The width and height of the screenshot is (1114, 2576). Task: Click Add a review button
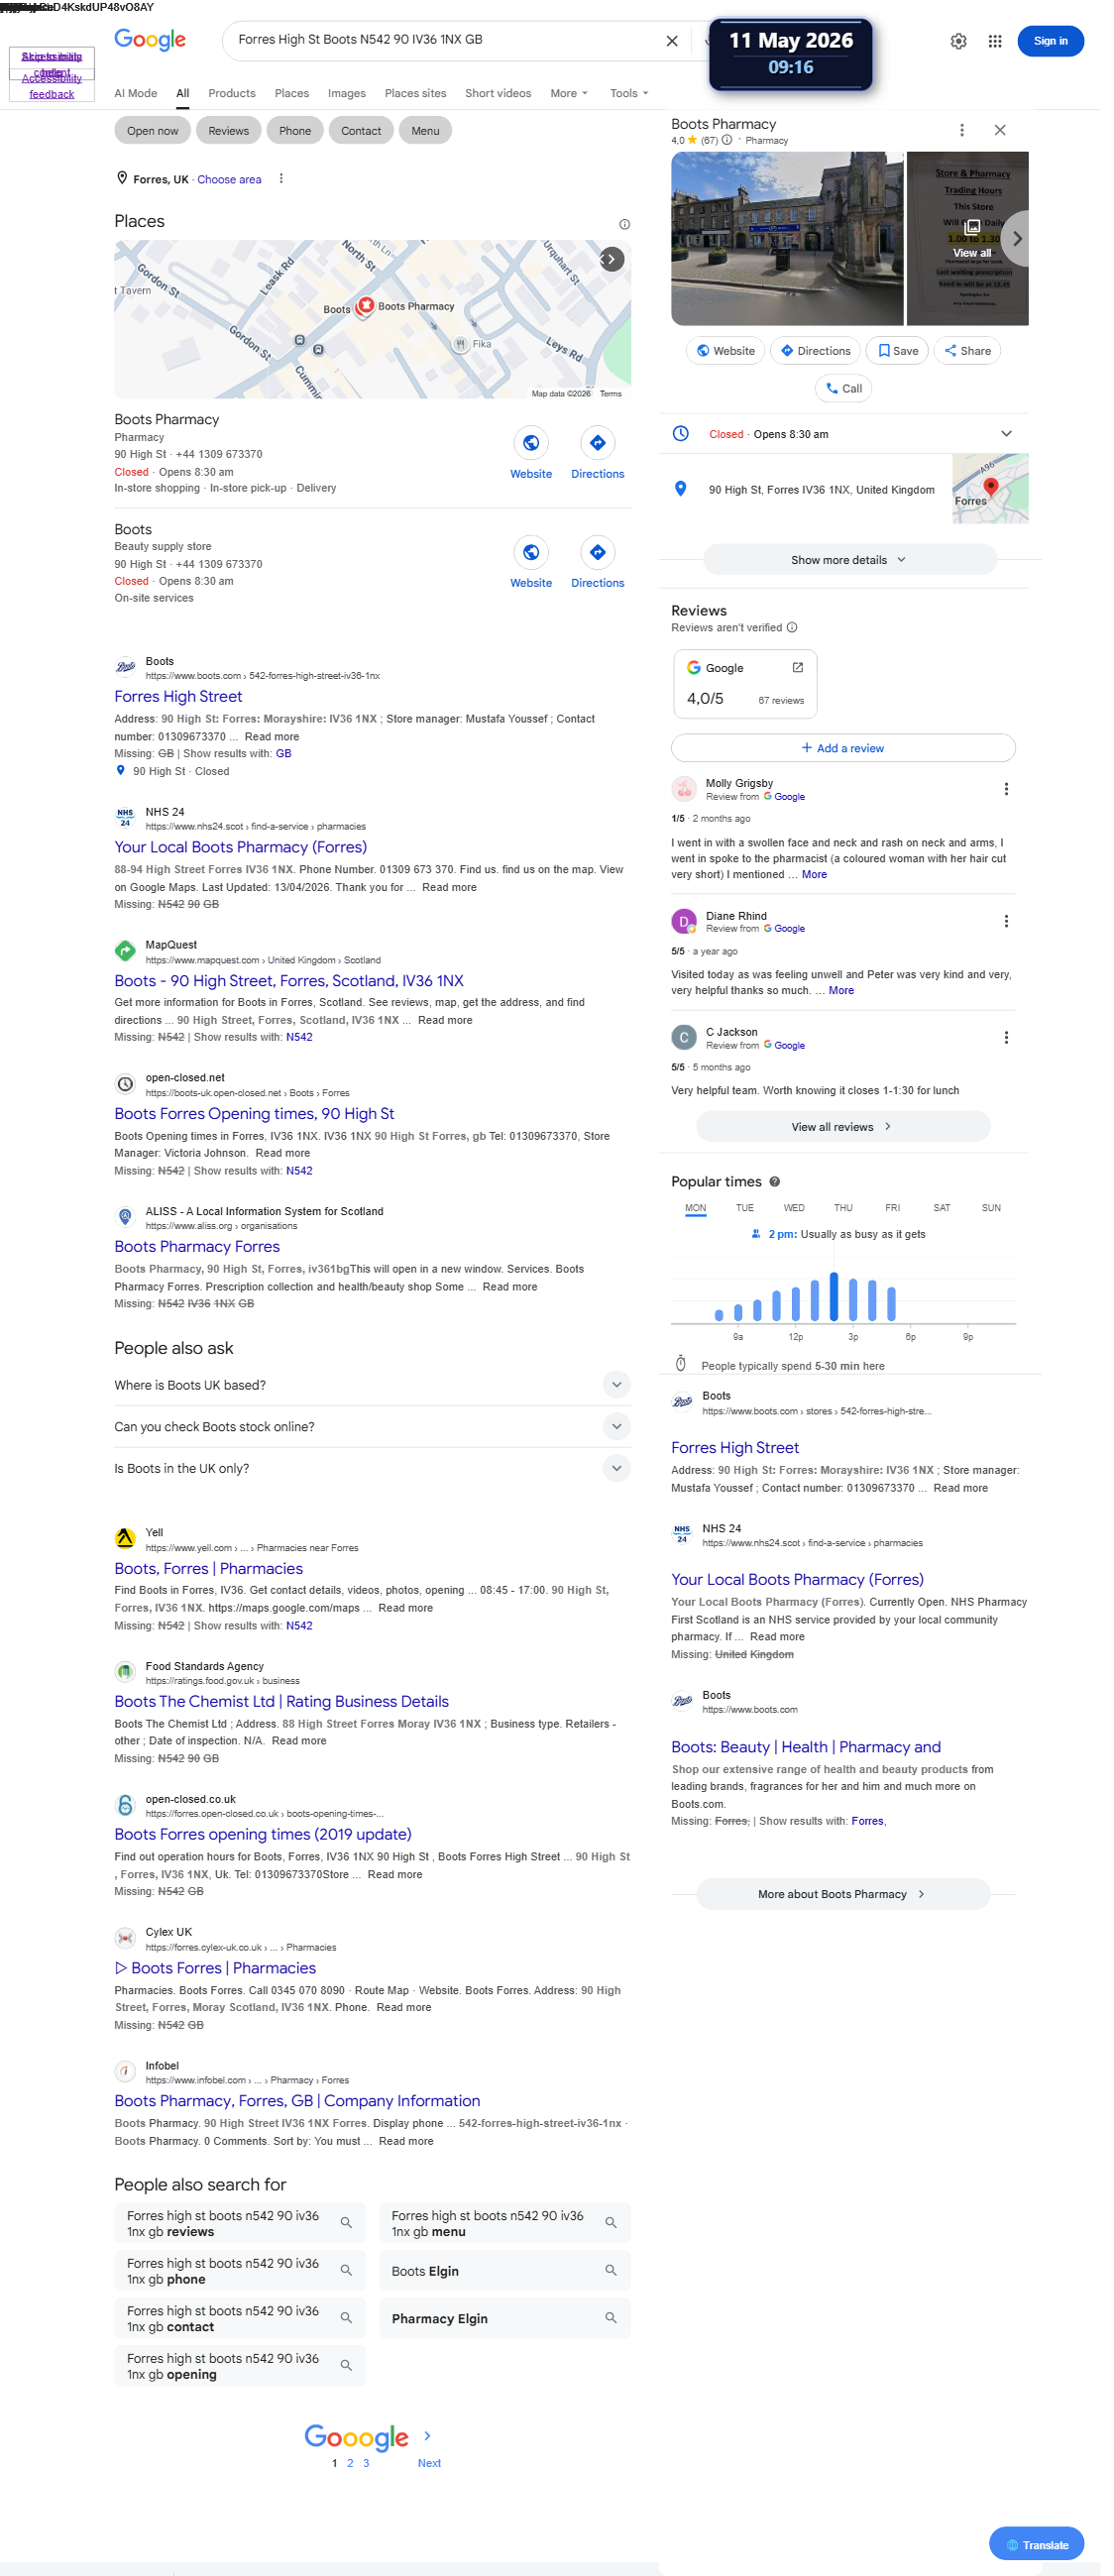coord(853,756)
